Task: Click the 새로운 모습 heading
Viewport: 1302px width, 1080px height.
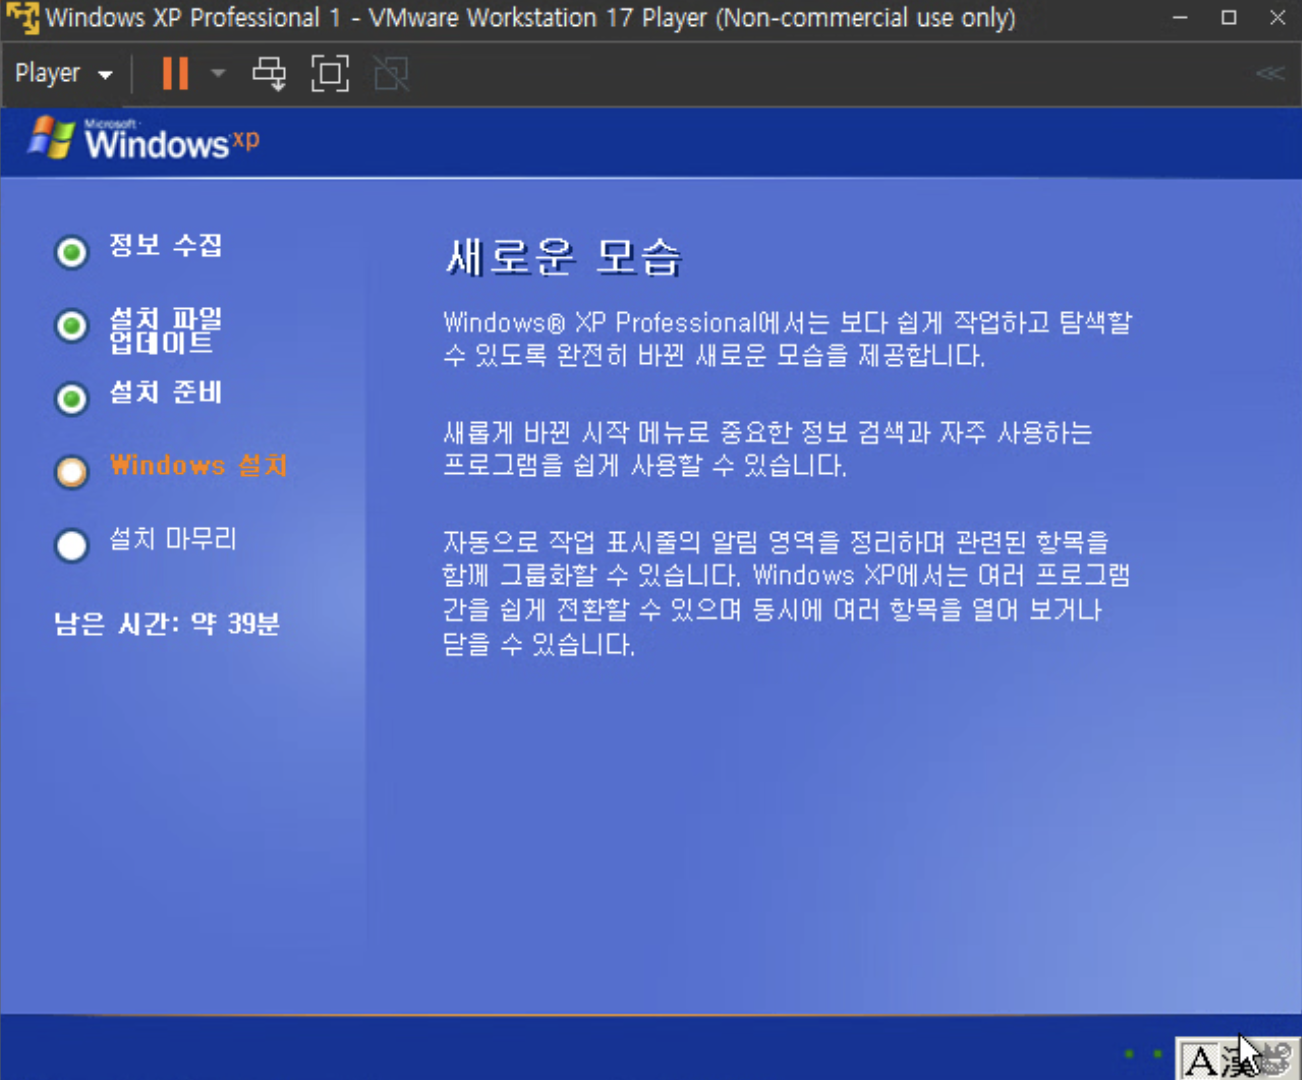Action: [x=564, y=257]
